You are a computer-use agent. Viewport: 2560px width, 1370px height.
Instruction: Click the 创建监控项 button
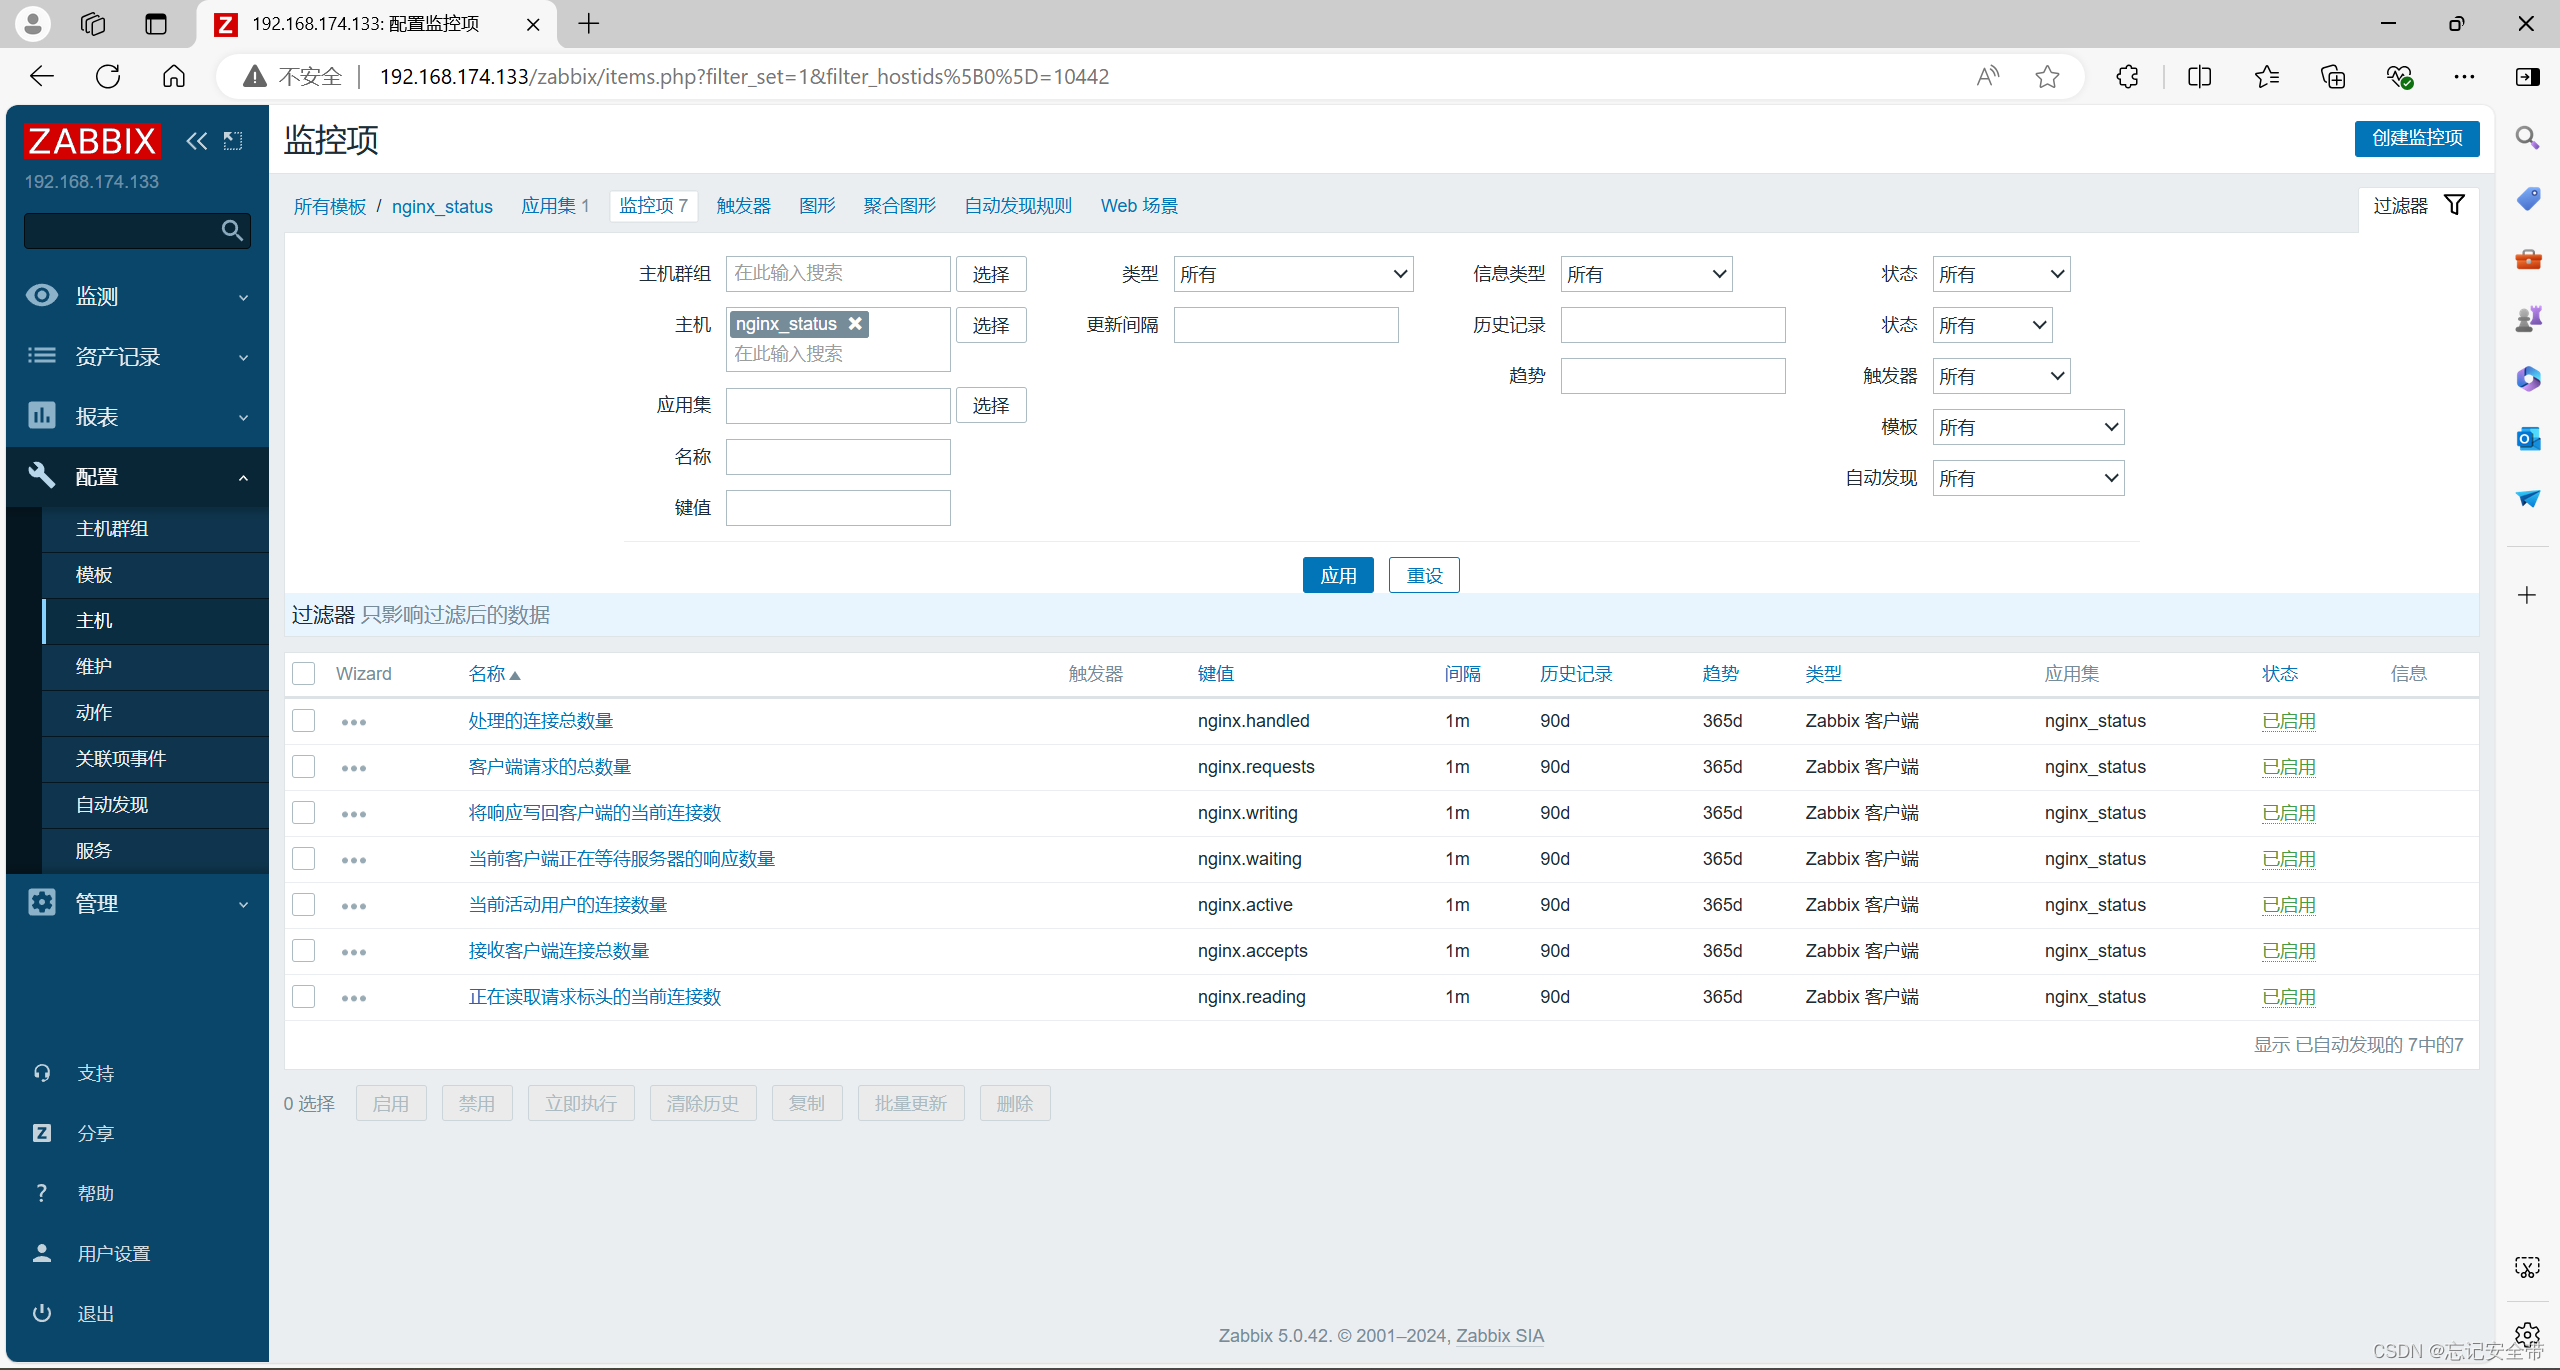pos(2416,138)
